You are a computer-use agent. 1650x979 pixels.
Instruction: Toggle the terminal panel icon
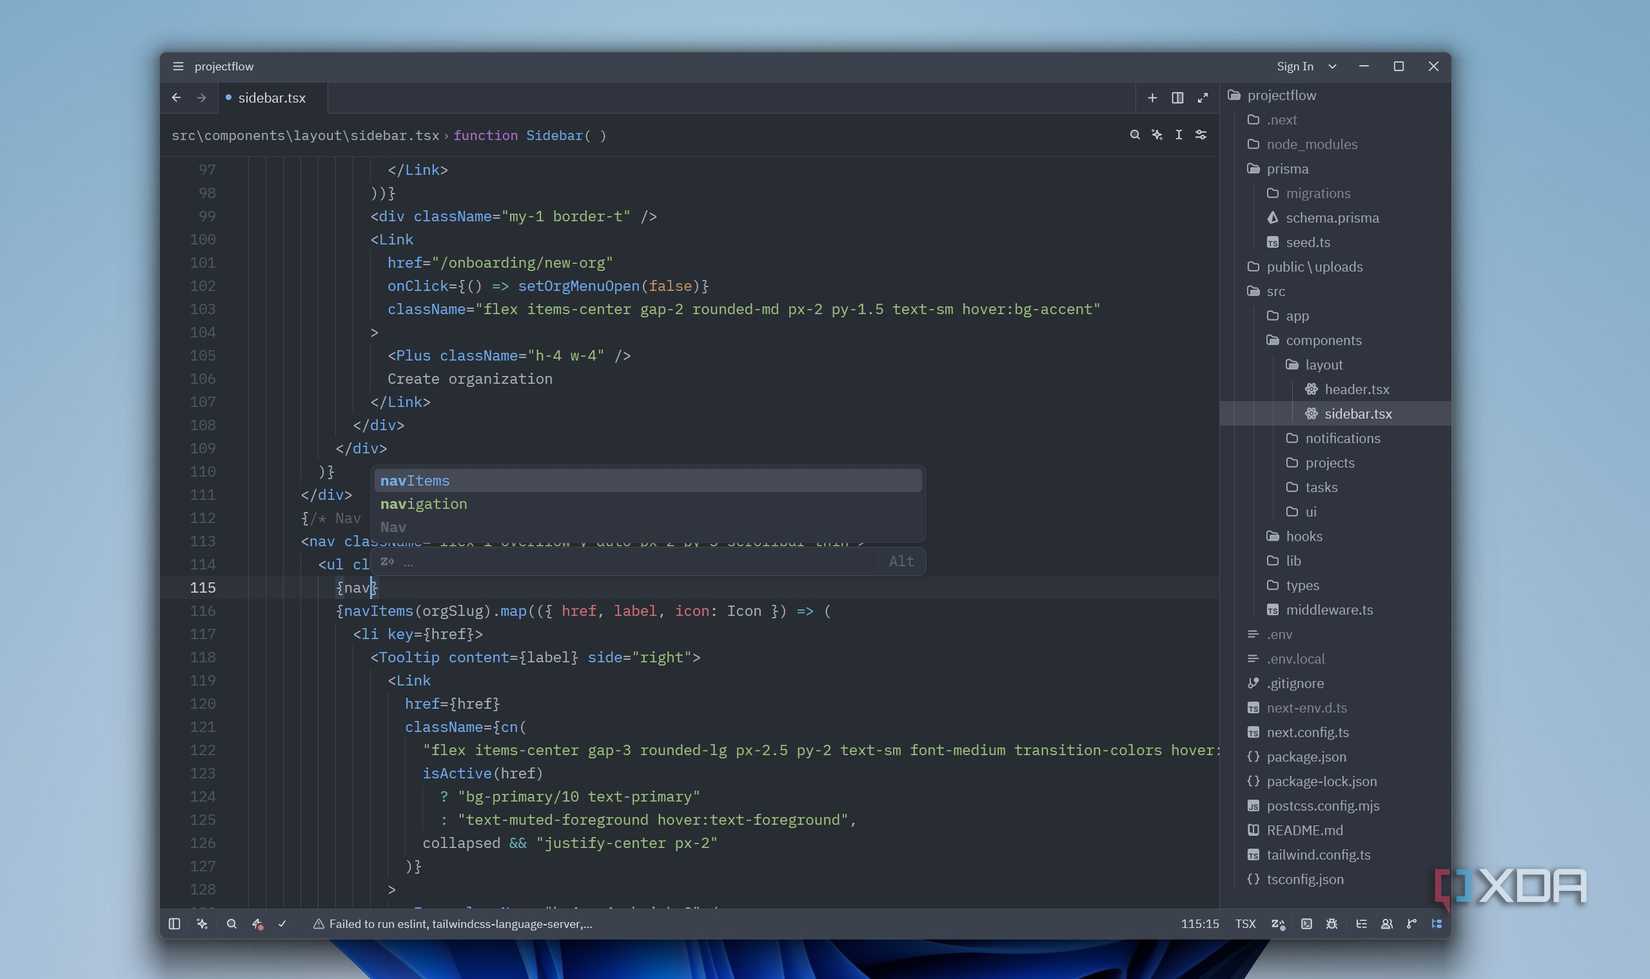[x=1306, y=924]
